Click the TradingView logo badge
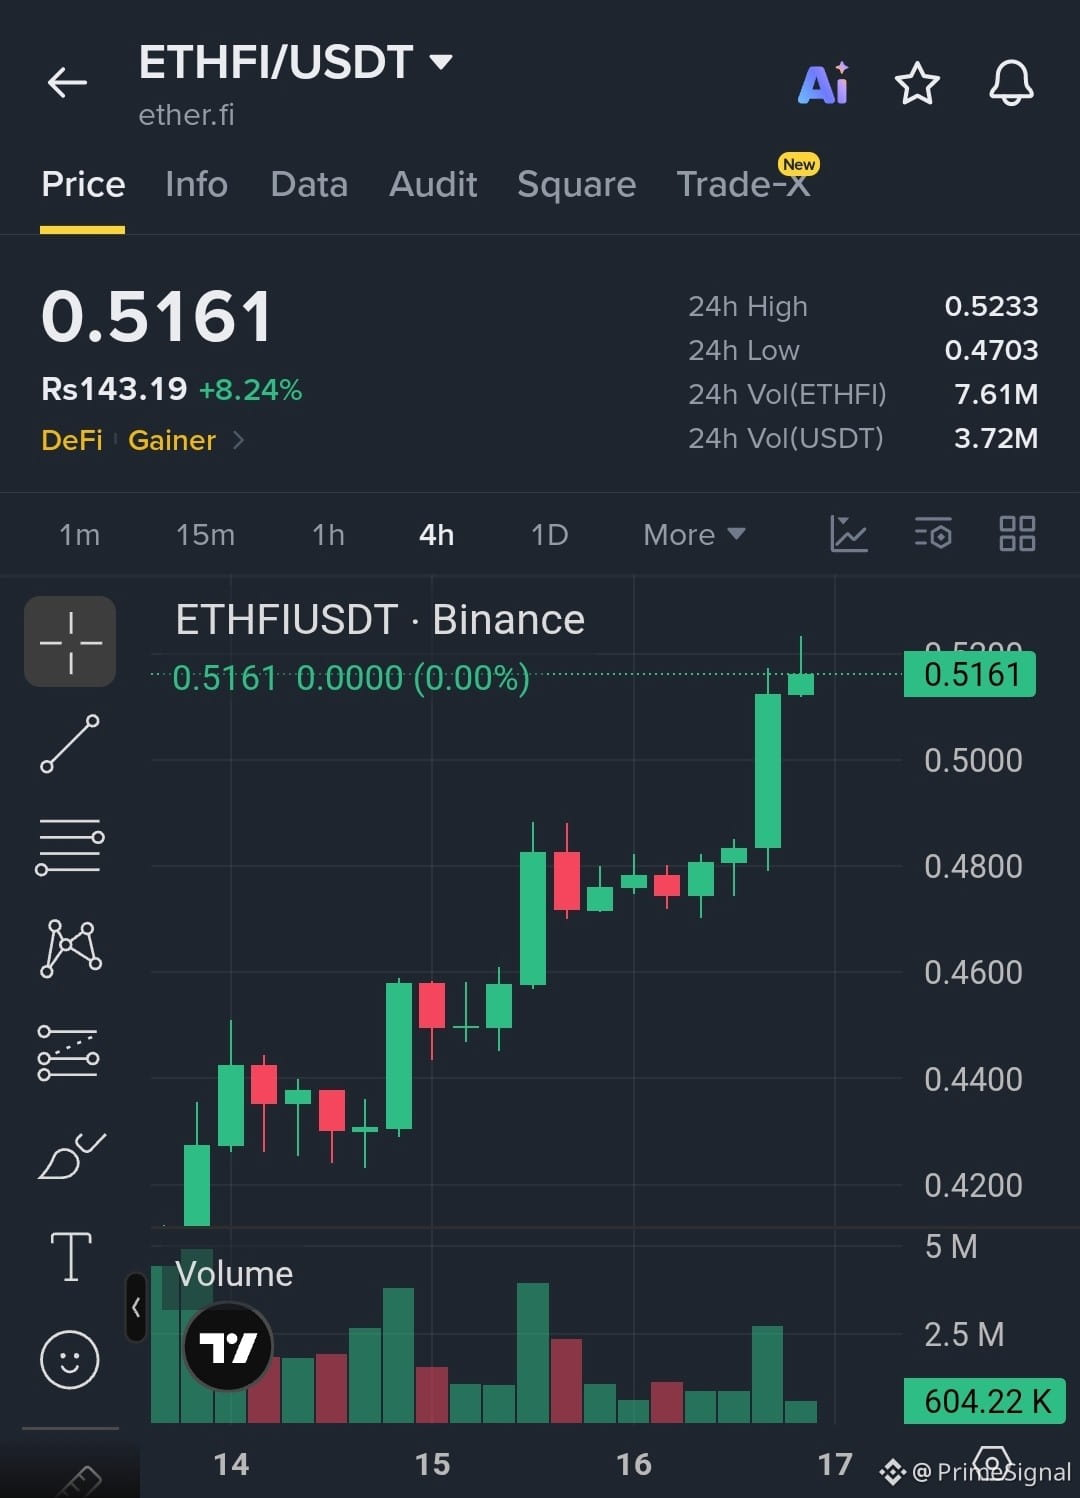 (x=228, y=1347)
